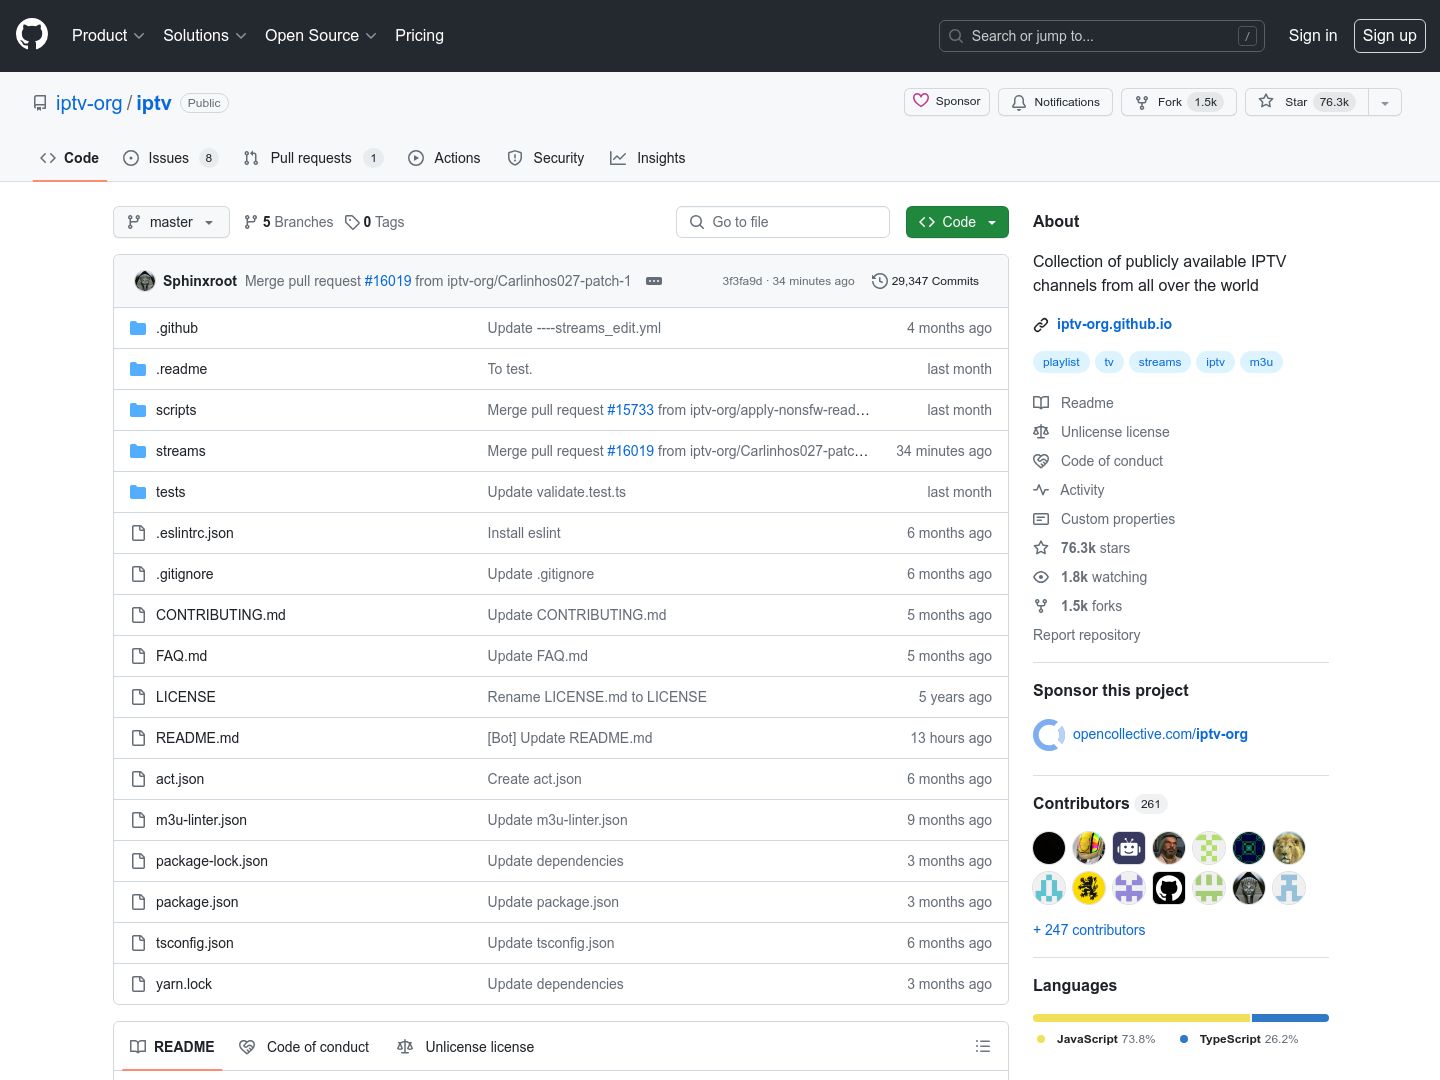The image size is (1440, 1080).
Task: Expand the green Code dropdown
Action: click(x=957, y=222)
